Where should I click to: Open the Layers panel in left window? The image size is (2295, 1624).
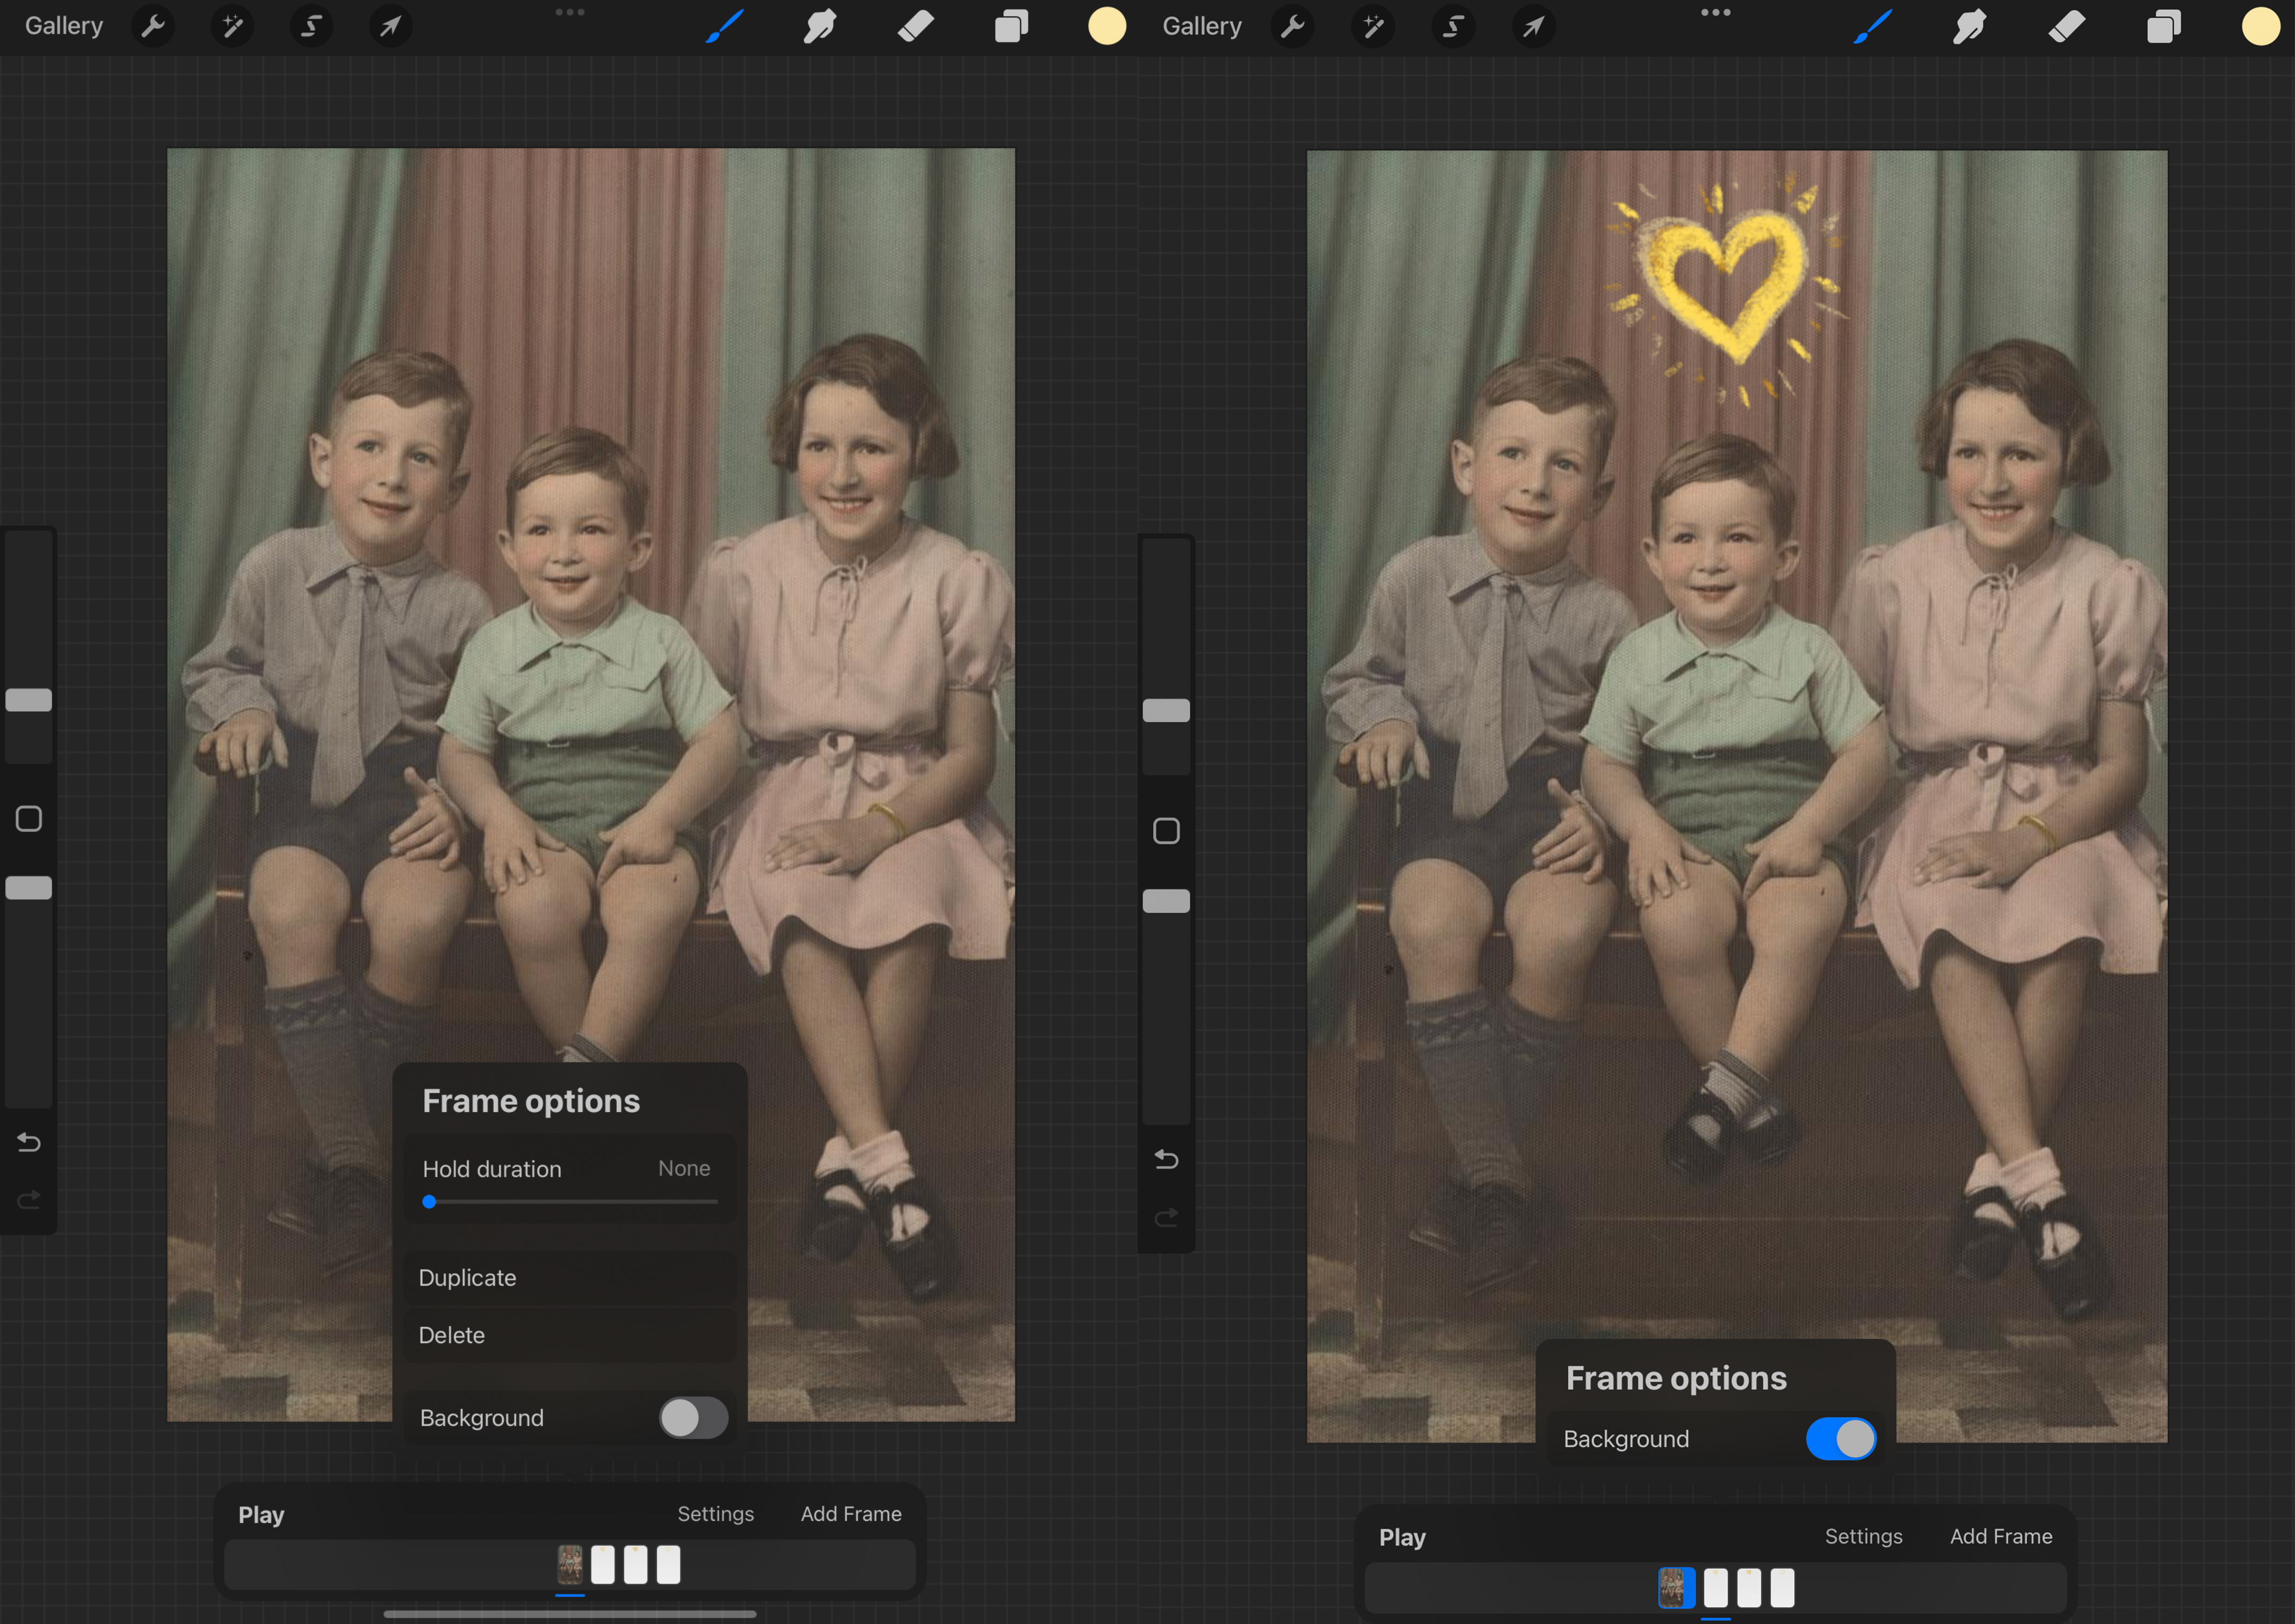(x=1011, y=26)
